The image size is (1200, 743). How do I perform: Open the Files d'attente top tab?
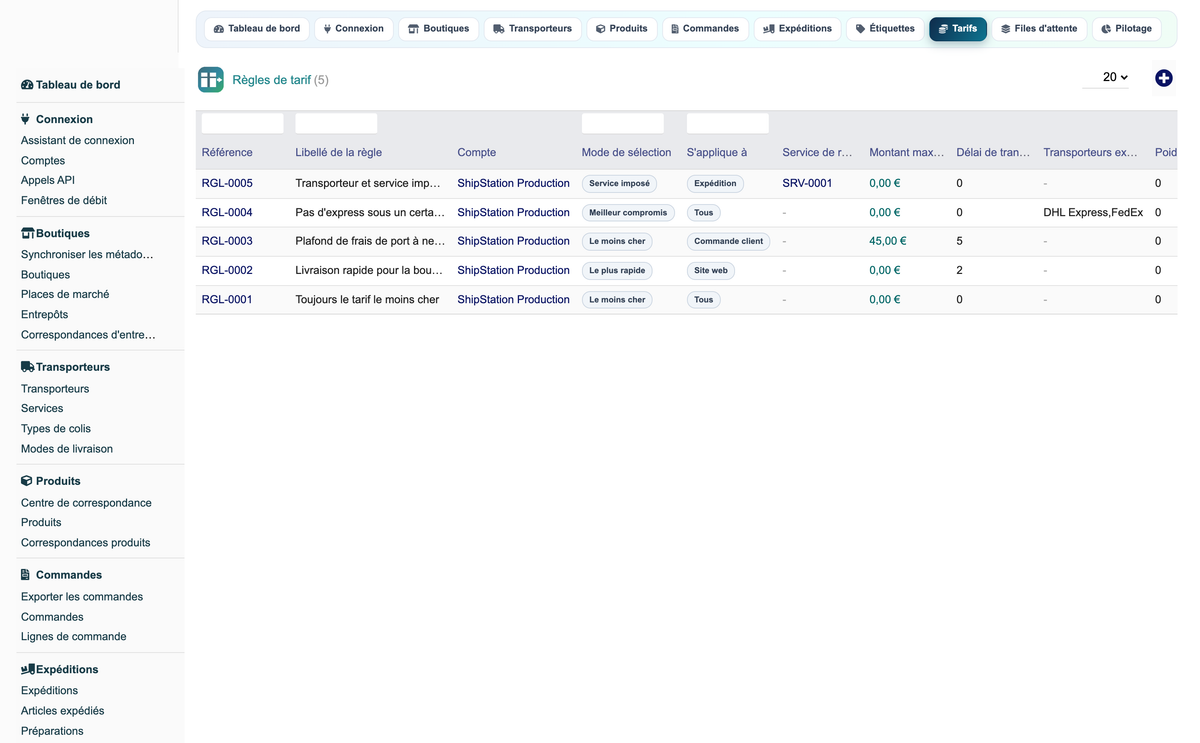[1039, 29]
